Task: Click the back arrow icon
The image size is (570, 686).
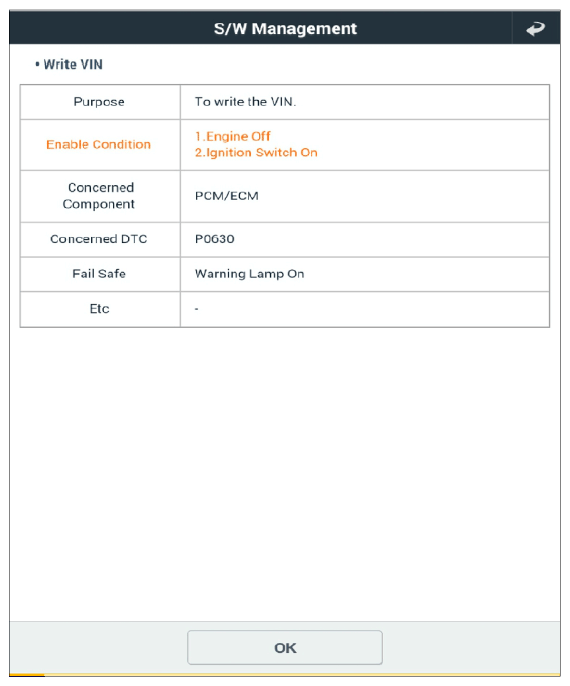Action: (535, 29)
